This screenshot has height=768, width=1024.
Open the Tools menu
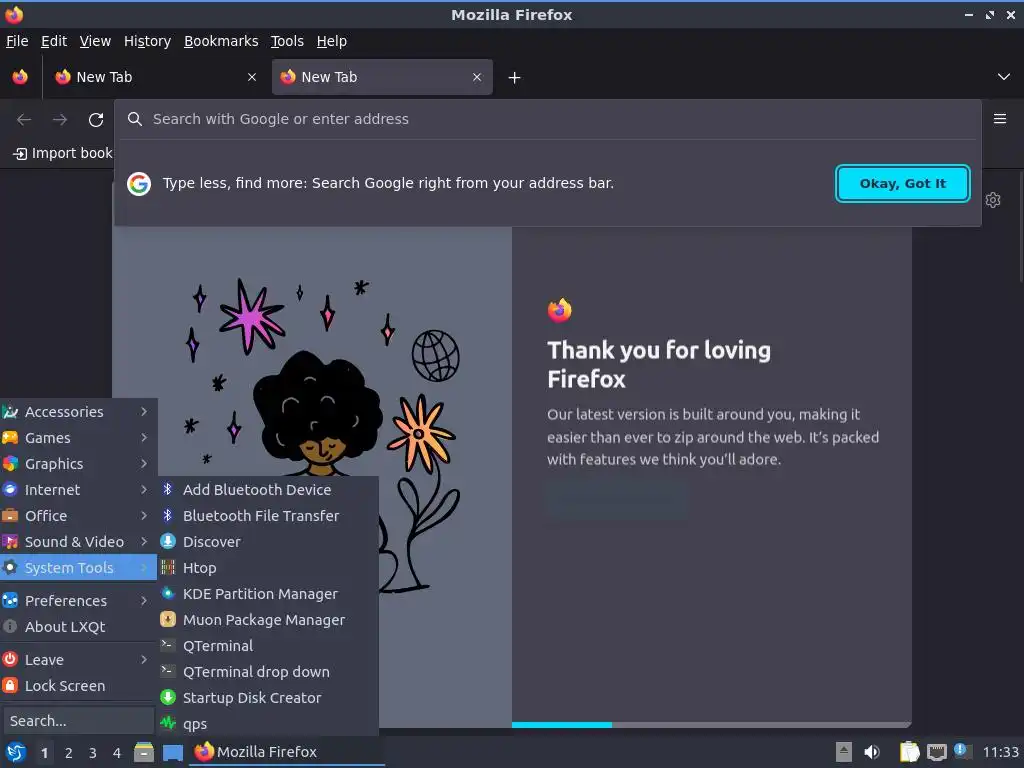coord(287,41)
